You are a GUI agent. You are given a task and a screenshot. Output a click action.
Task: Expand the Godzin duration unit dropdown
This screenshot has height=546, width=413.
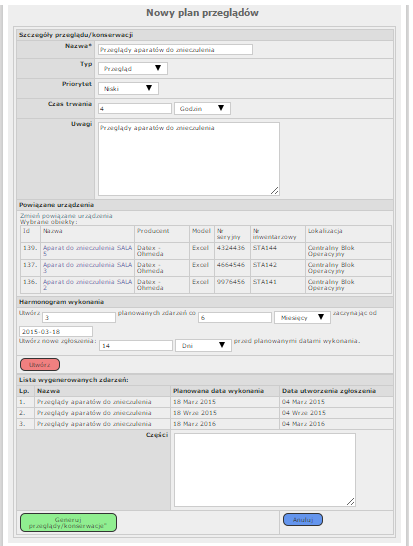tap(202, 108)
